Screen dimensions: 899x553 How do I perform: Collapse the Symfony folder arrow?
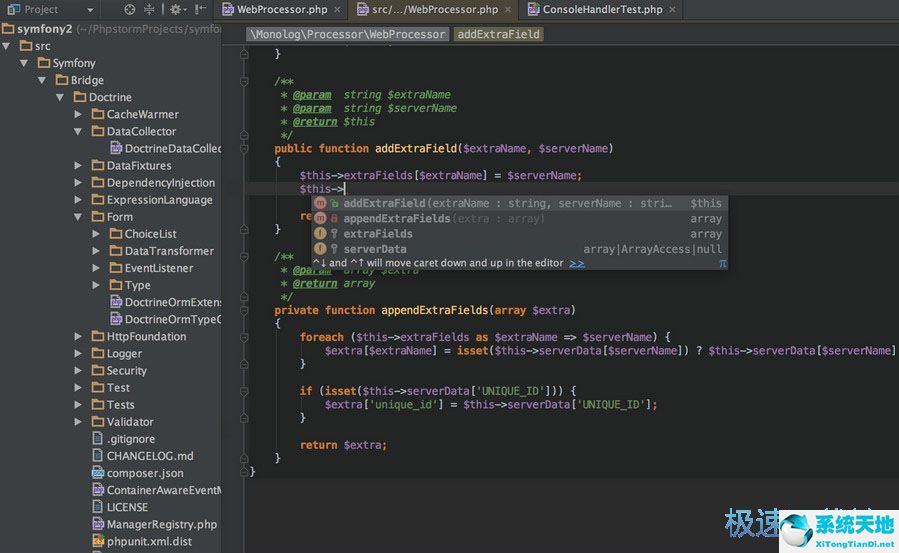point(24,63)
